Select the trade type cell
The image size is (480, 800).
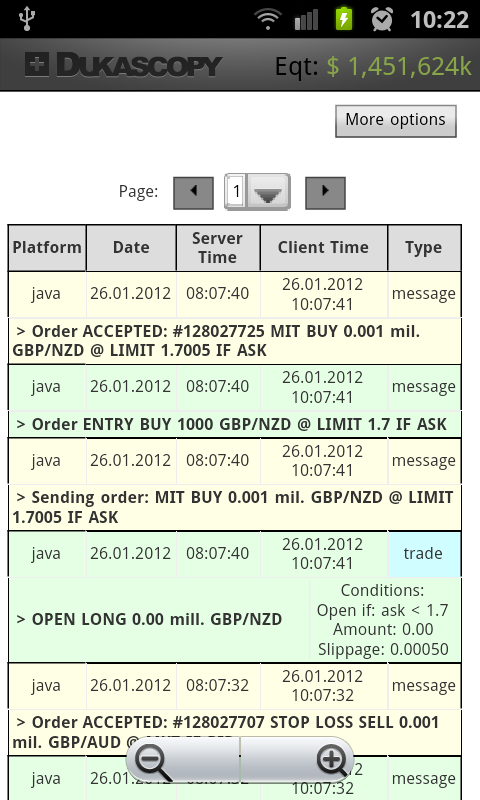tap(423, 554)
